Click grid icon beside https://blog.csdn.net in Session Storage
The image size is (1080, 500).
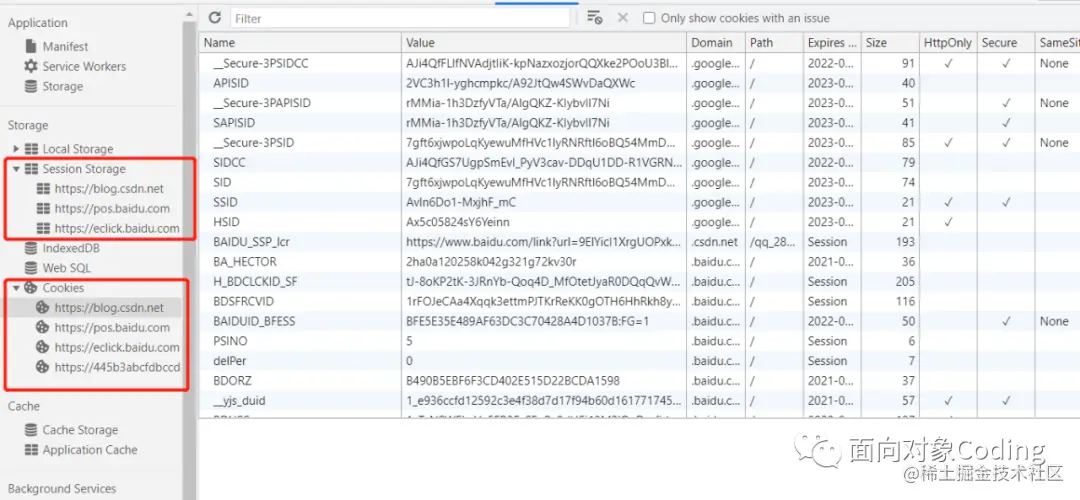click(x=43, y=189)
